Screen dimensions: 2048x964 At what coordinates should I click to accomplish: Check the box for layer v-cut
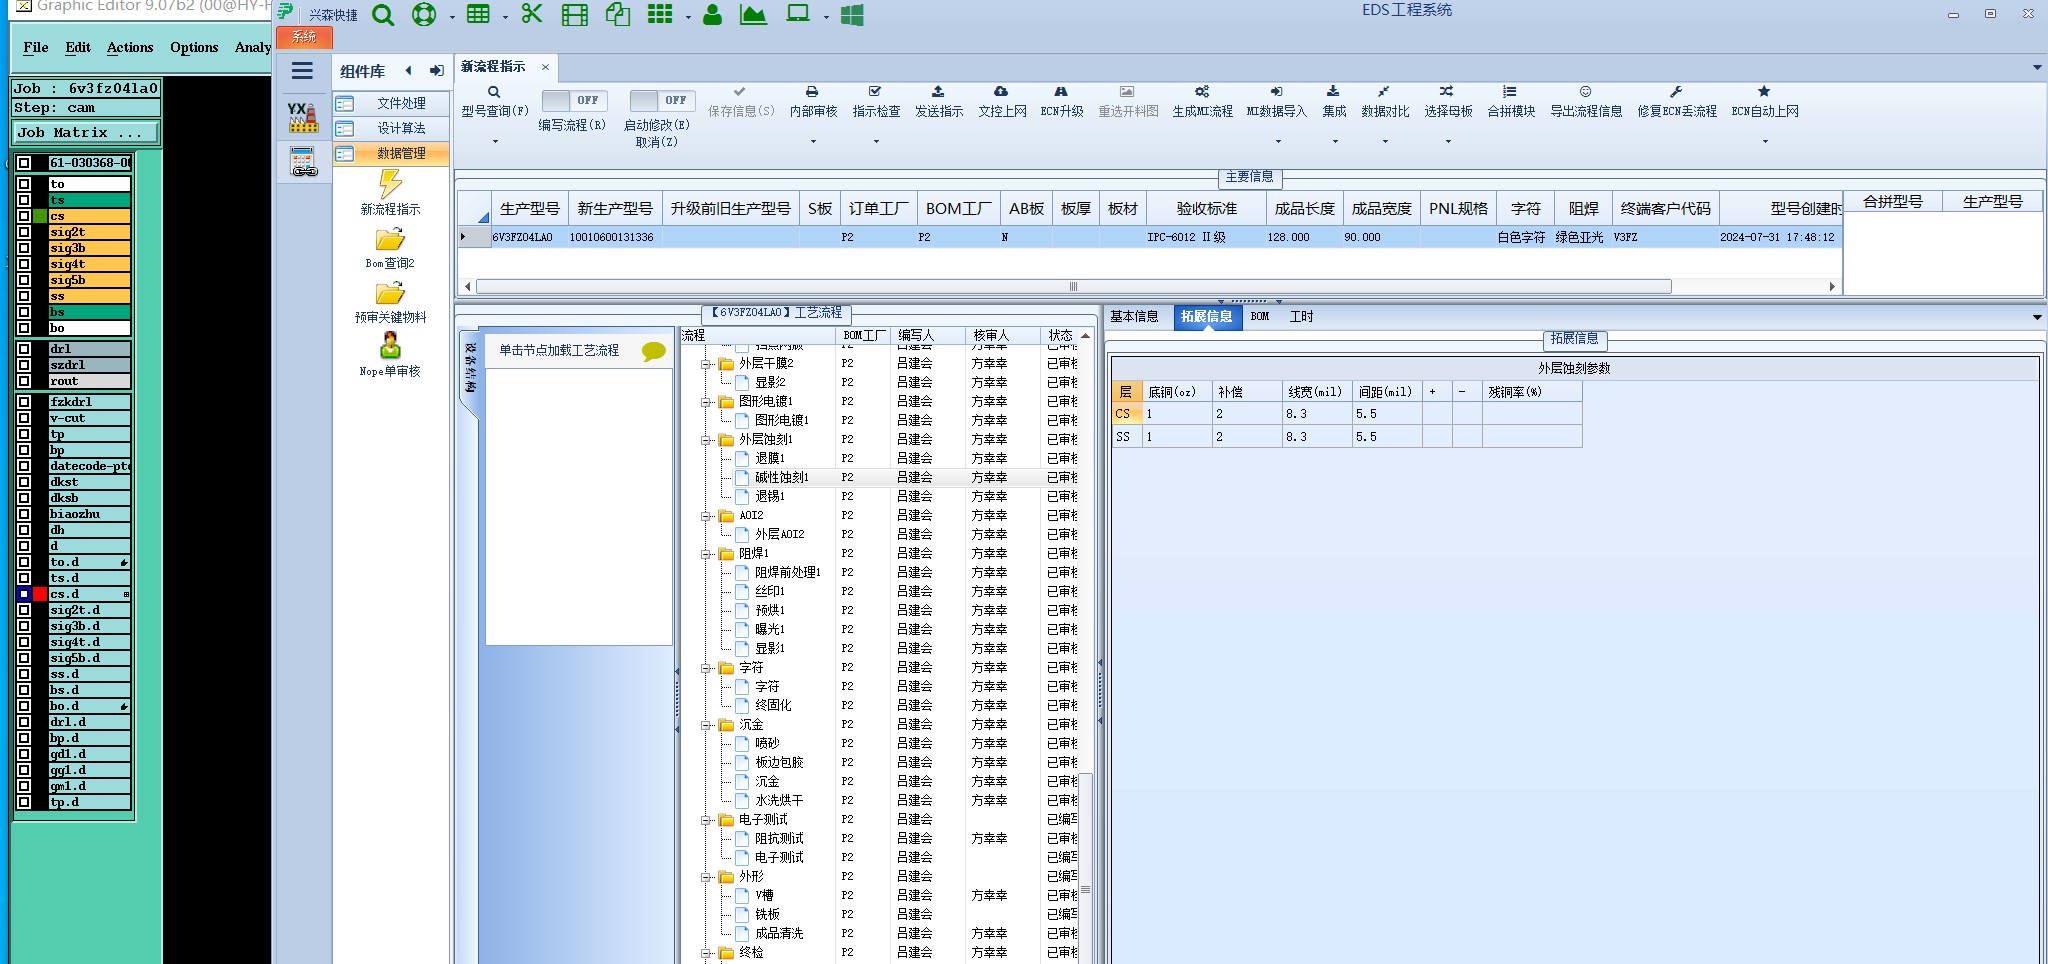[24, 418]
